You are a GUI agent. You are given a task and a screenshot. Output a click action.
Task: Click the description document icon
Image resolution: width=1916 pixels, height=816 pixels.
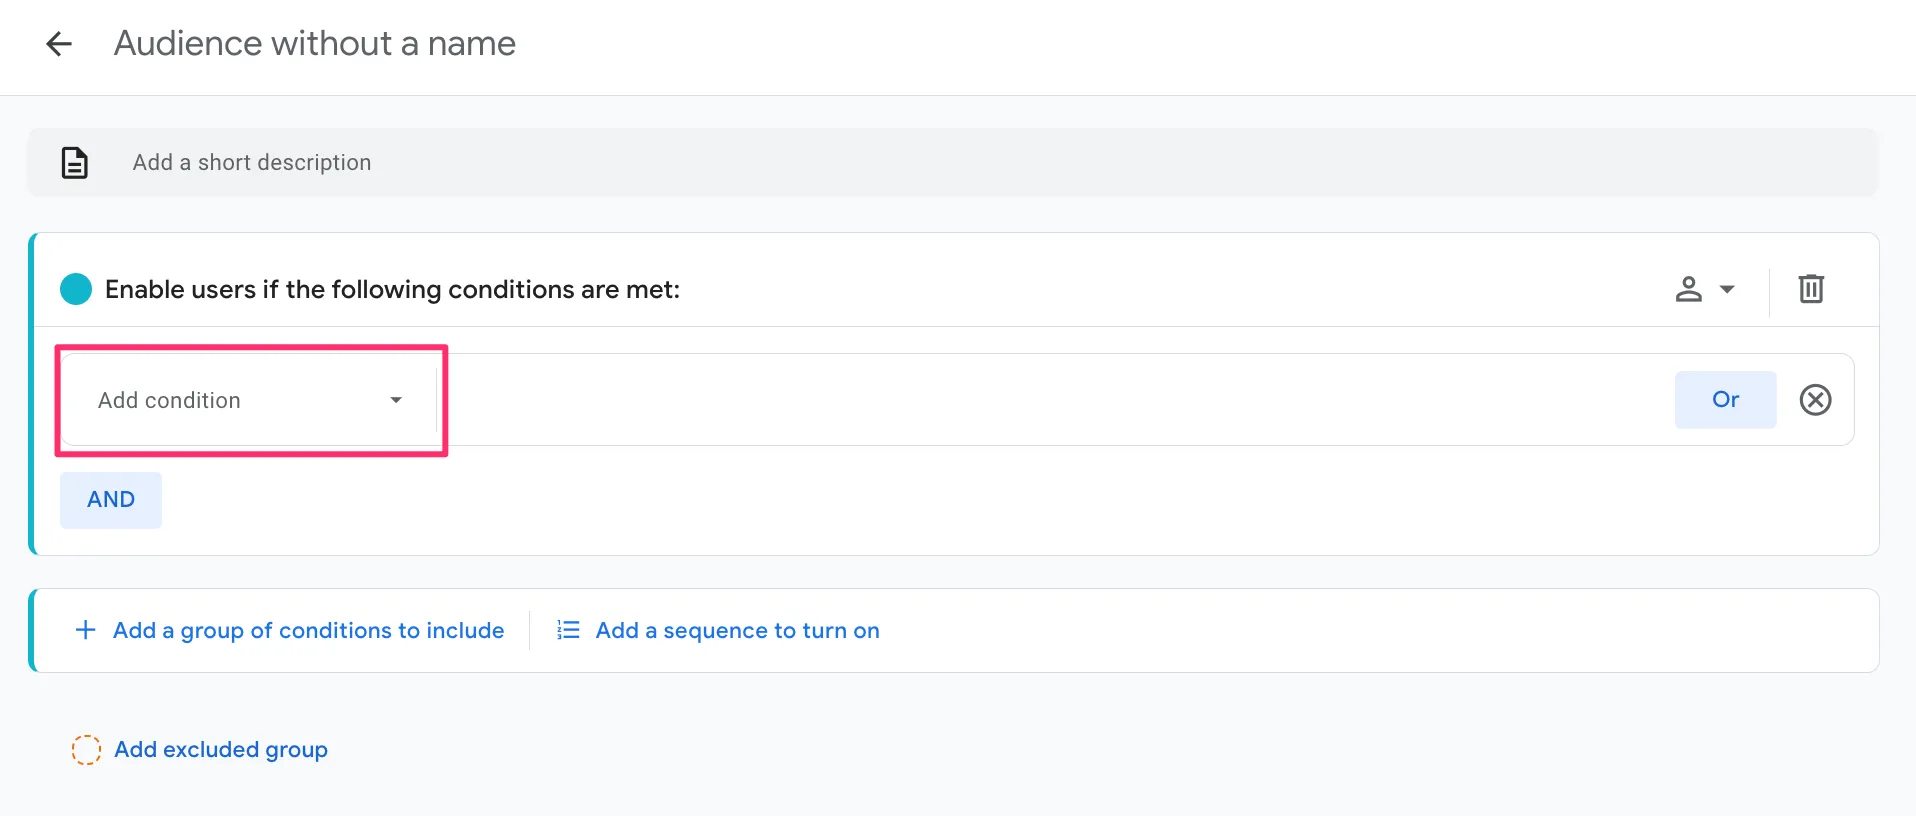click(x=75, y=162)
